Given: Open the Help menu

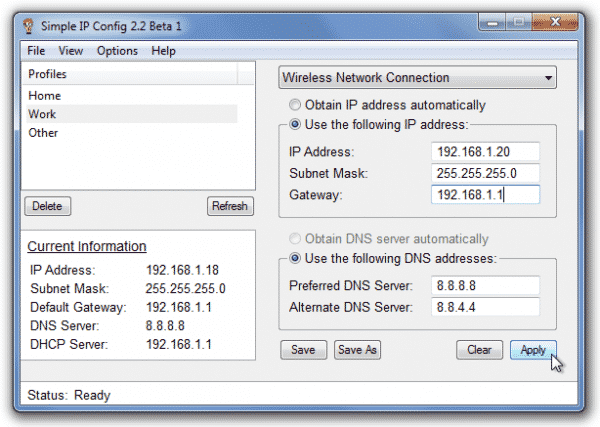Looking at the screenshot, I should click(163, 50).
